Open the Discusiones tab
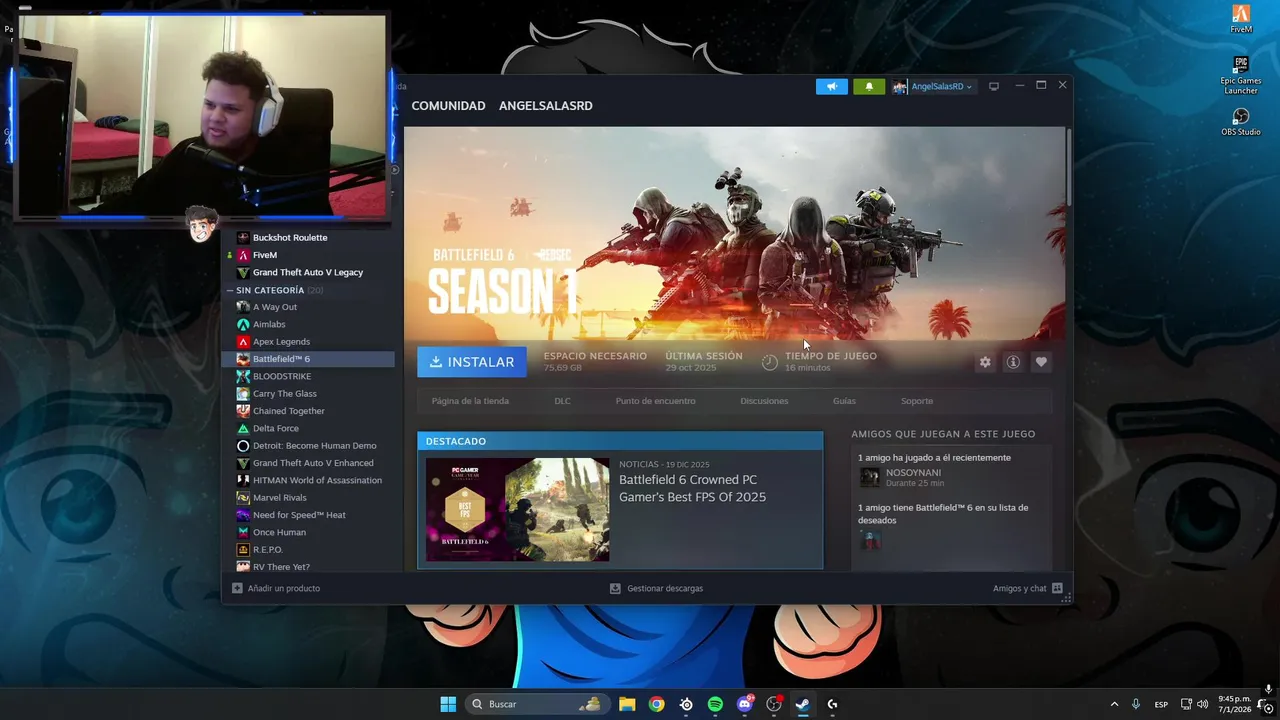This screenshot has height=720, width=1280. point(764,401)
